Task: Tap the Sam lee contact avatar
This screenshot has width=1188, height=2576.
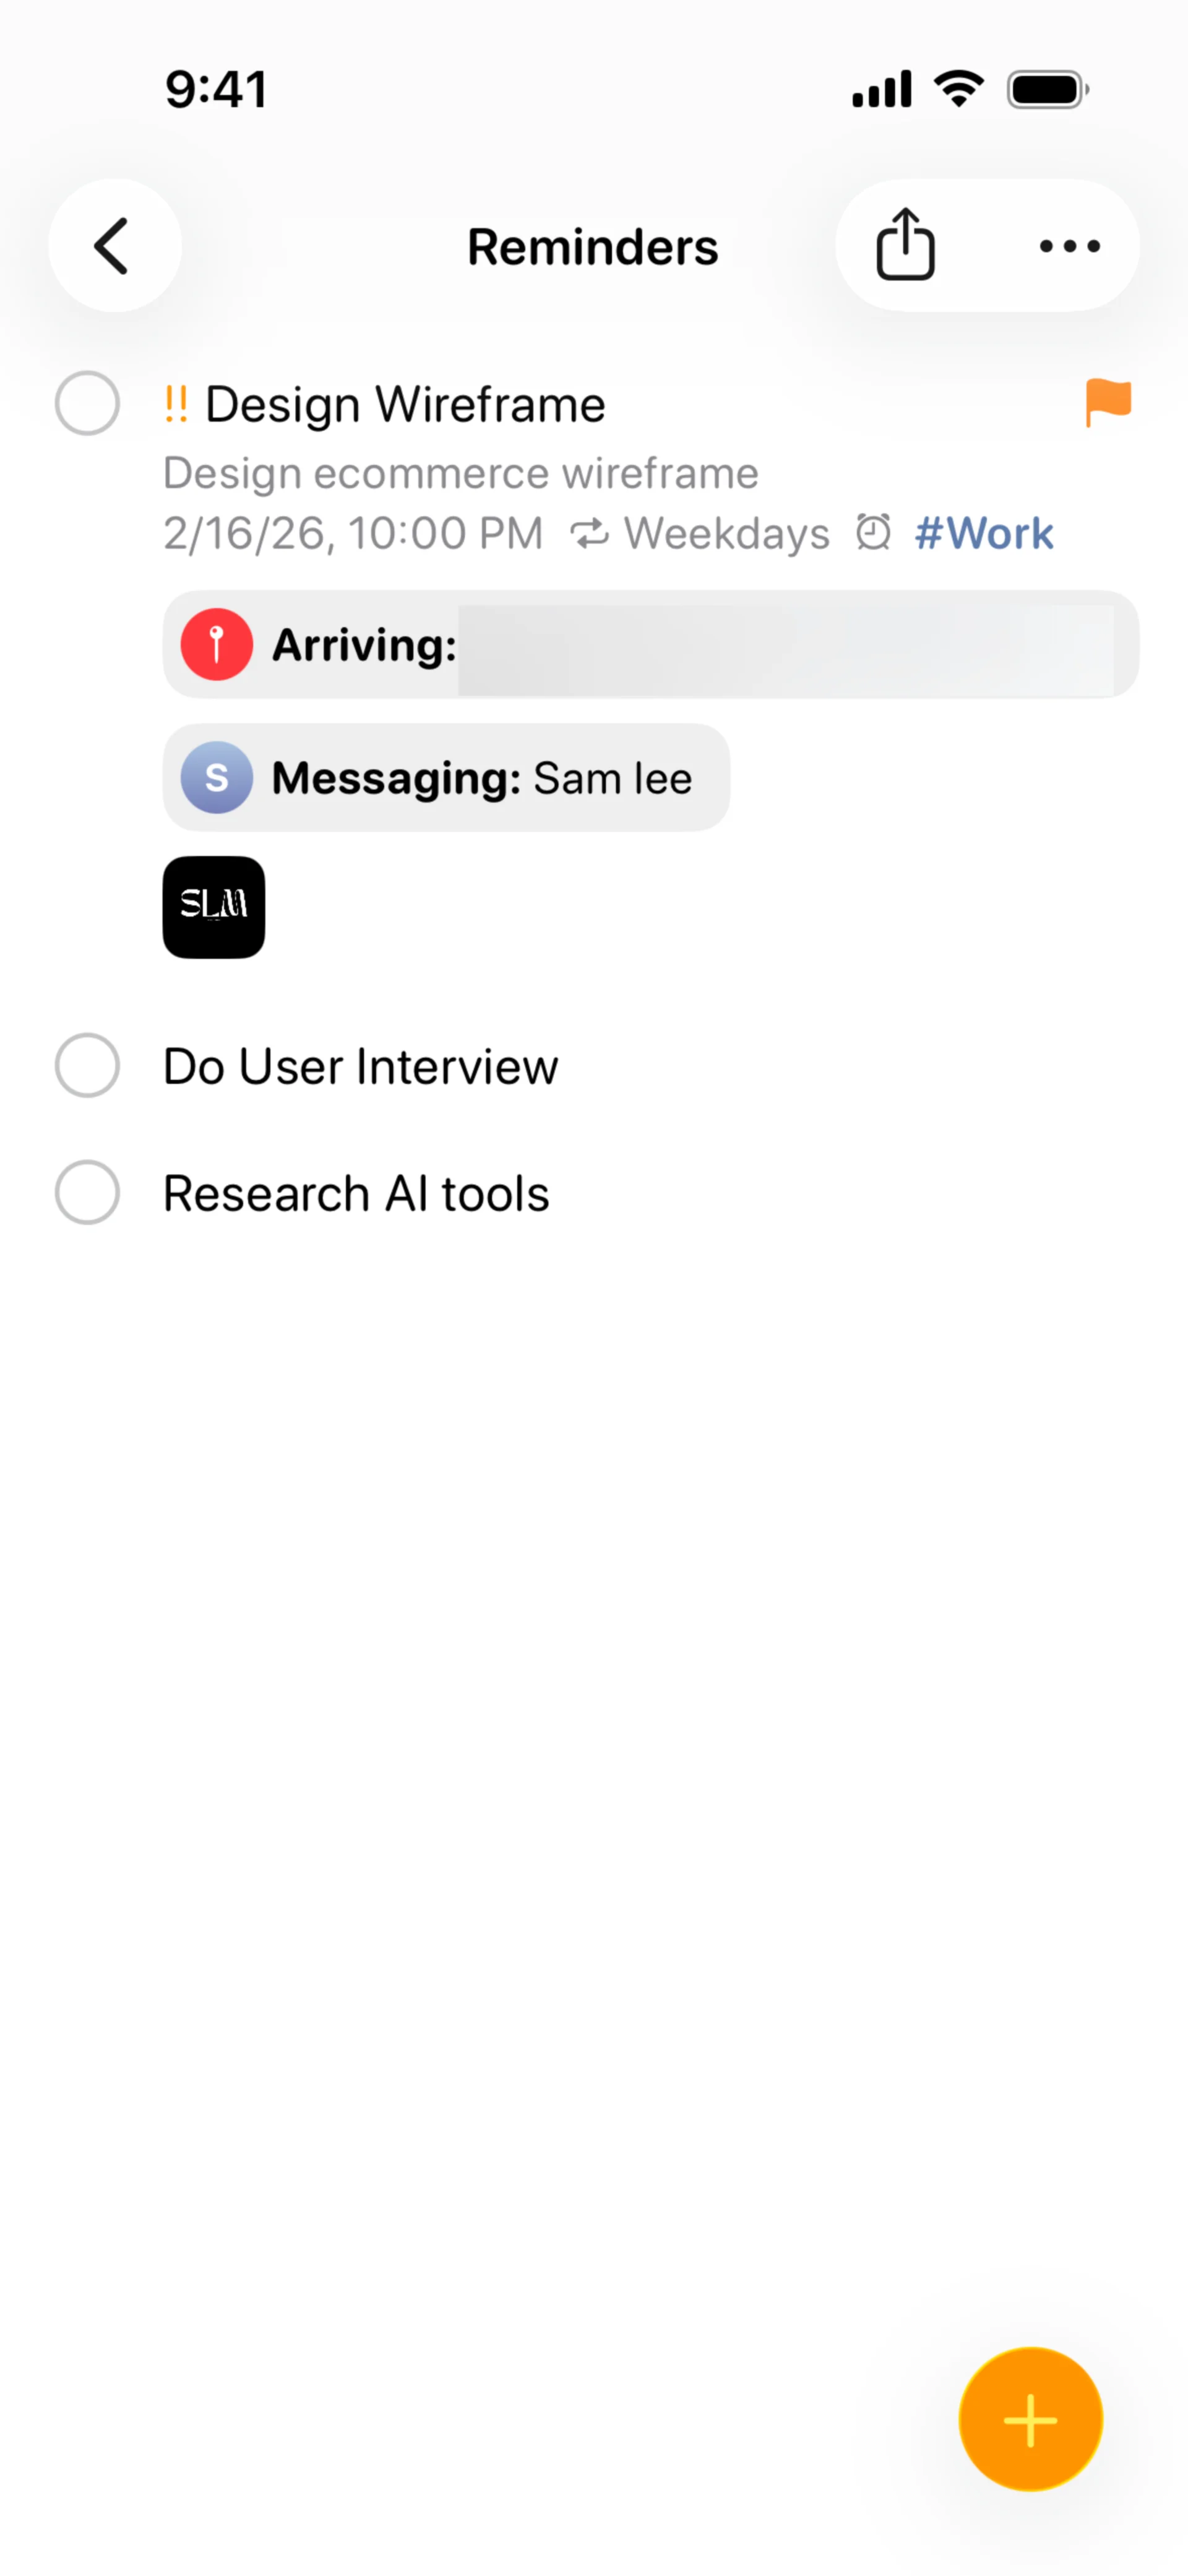Action: [x=216, y=777]
